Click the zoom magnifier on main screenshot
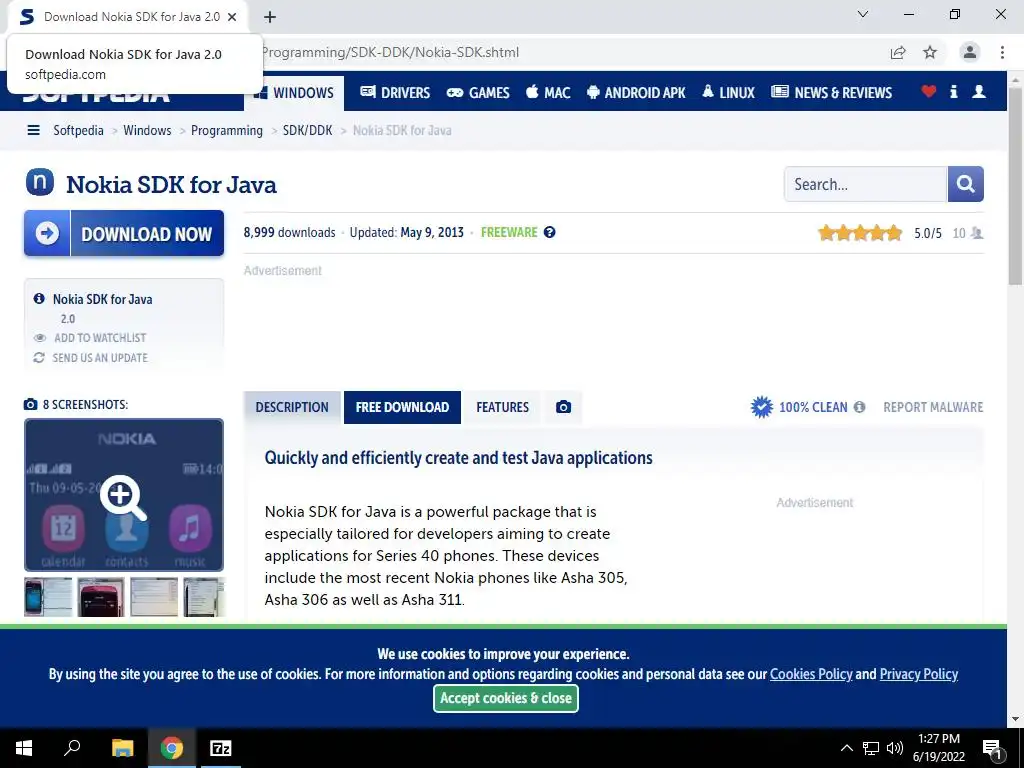Image resolution: width=1024 pixels, height=768 pixels. pos(123,498)
